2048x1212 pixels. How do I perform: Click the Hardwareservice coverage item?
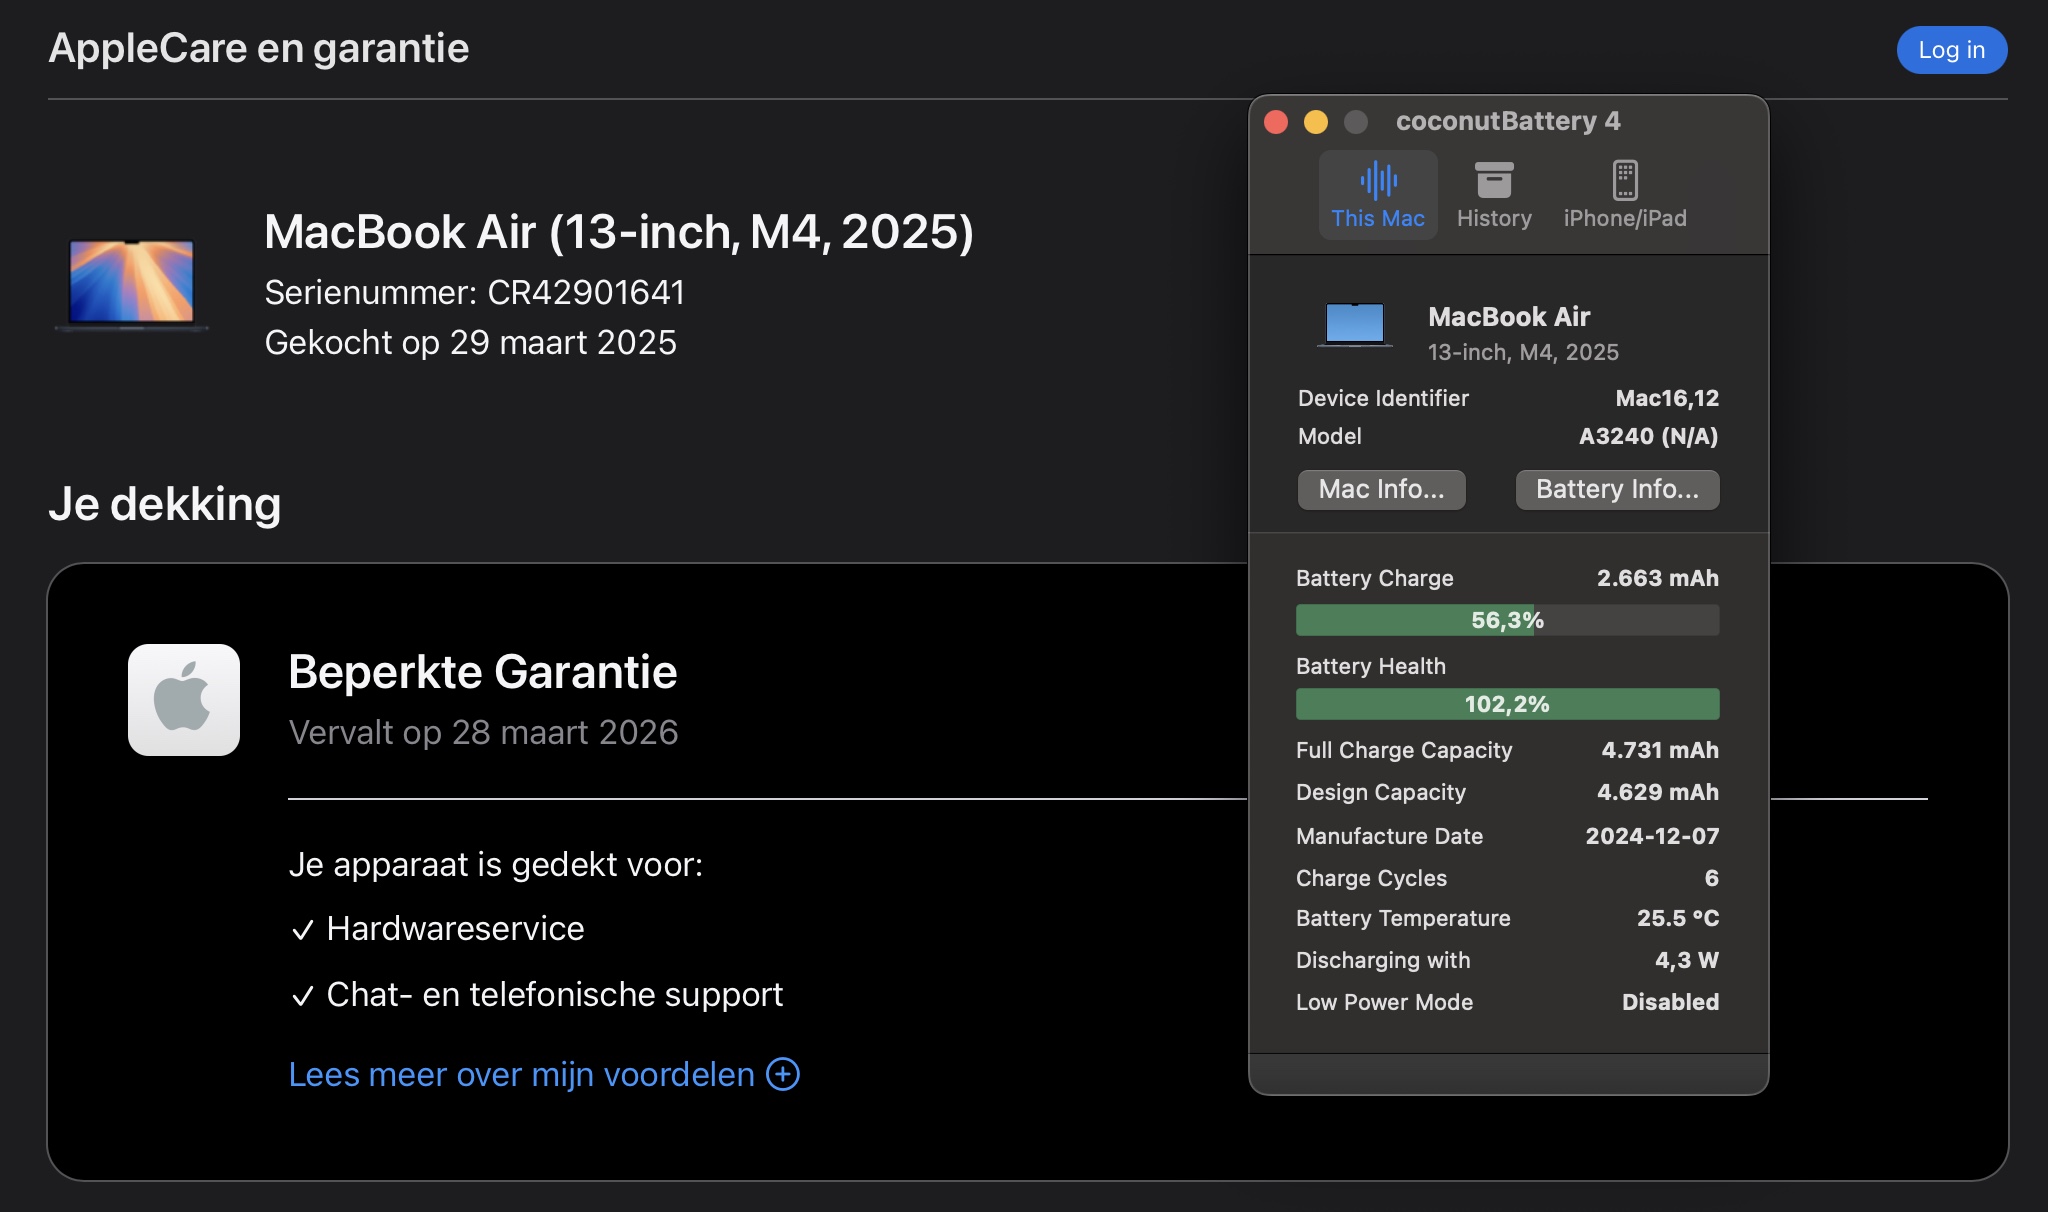click(x=437, y=929)
